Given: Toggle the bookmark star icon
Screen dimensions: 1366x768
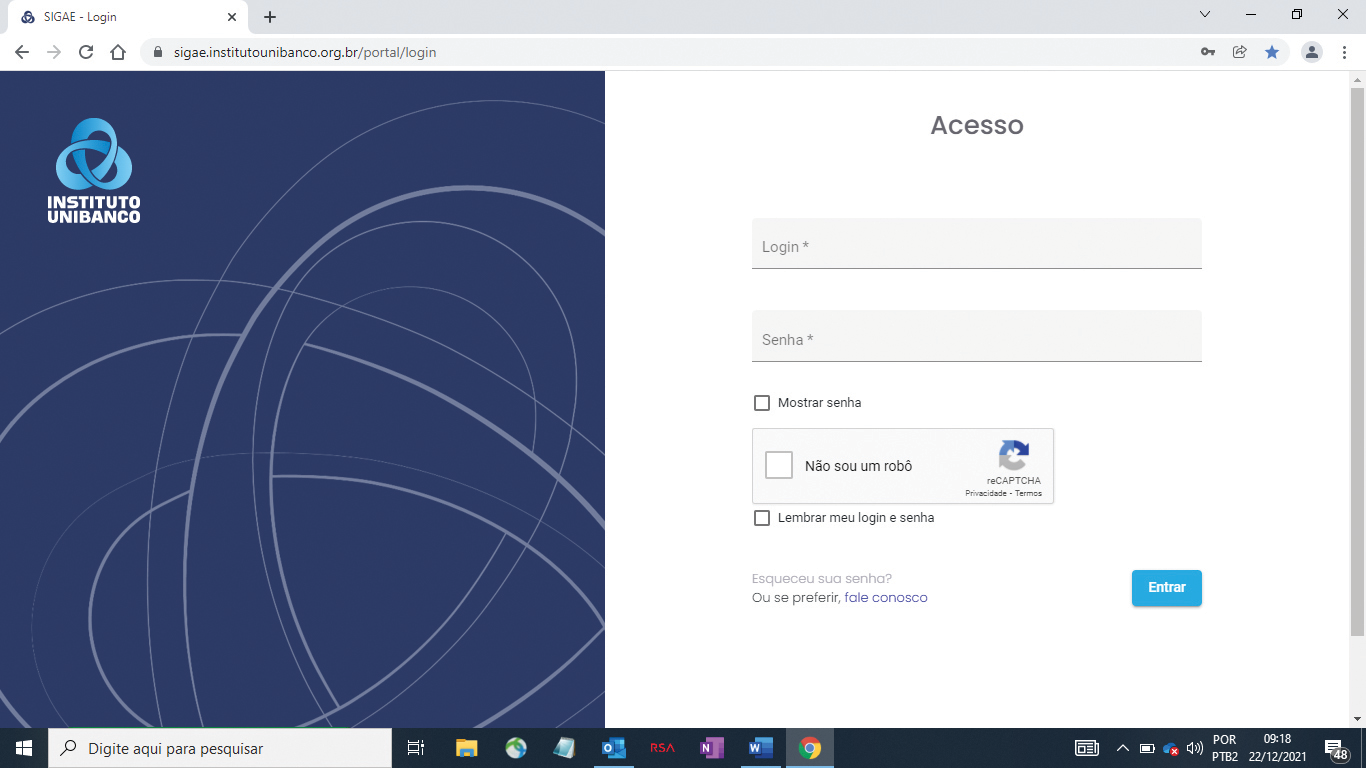Looking at the screenshot, I should click(x=1272, y=52).
